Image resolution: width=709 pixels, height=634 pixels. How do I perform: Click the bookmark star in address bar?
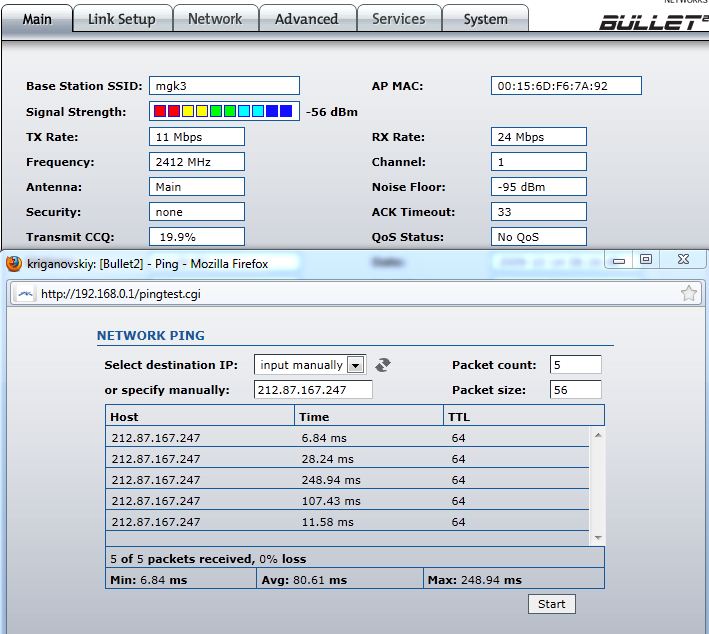coord(688,294)
